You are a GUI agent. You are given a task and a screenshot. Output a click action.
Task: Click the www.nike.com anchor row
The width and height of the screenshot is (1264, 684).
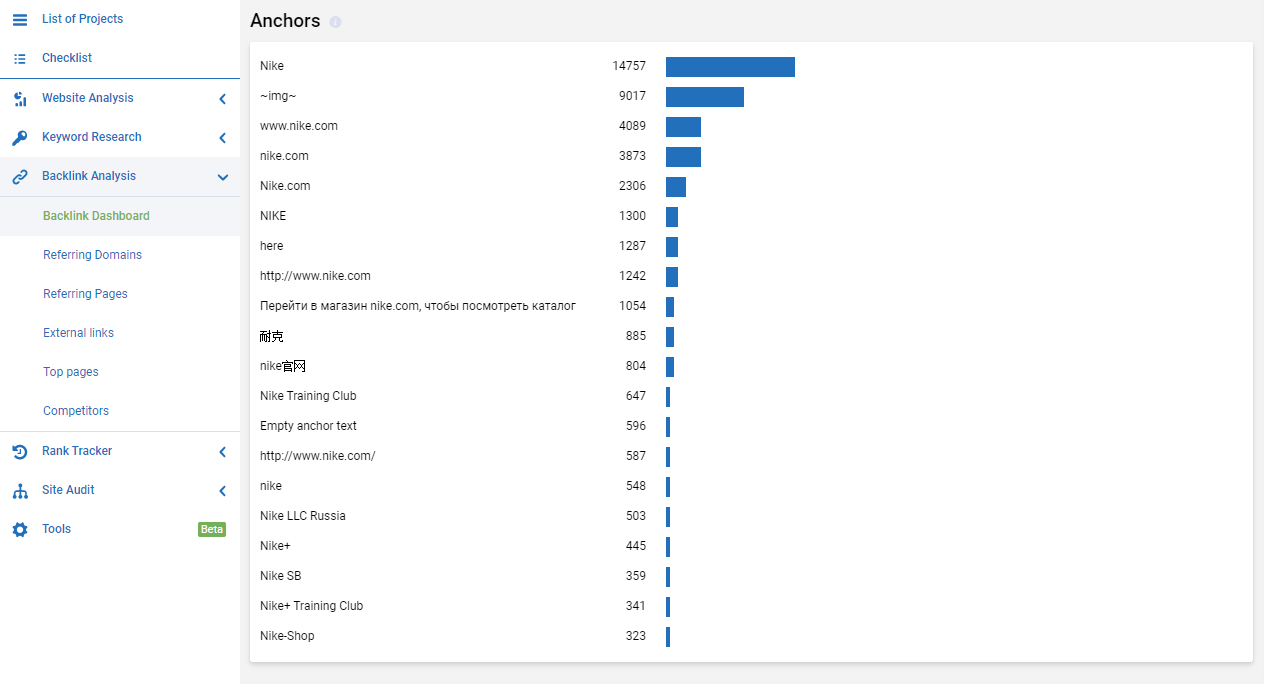click(751, 126)
